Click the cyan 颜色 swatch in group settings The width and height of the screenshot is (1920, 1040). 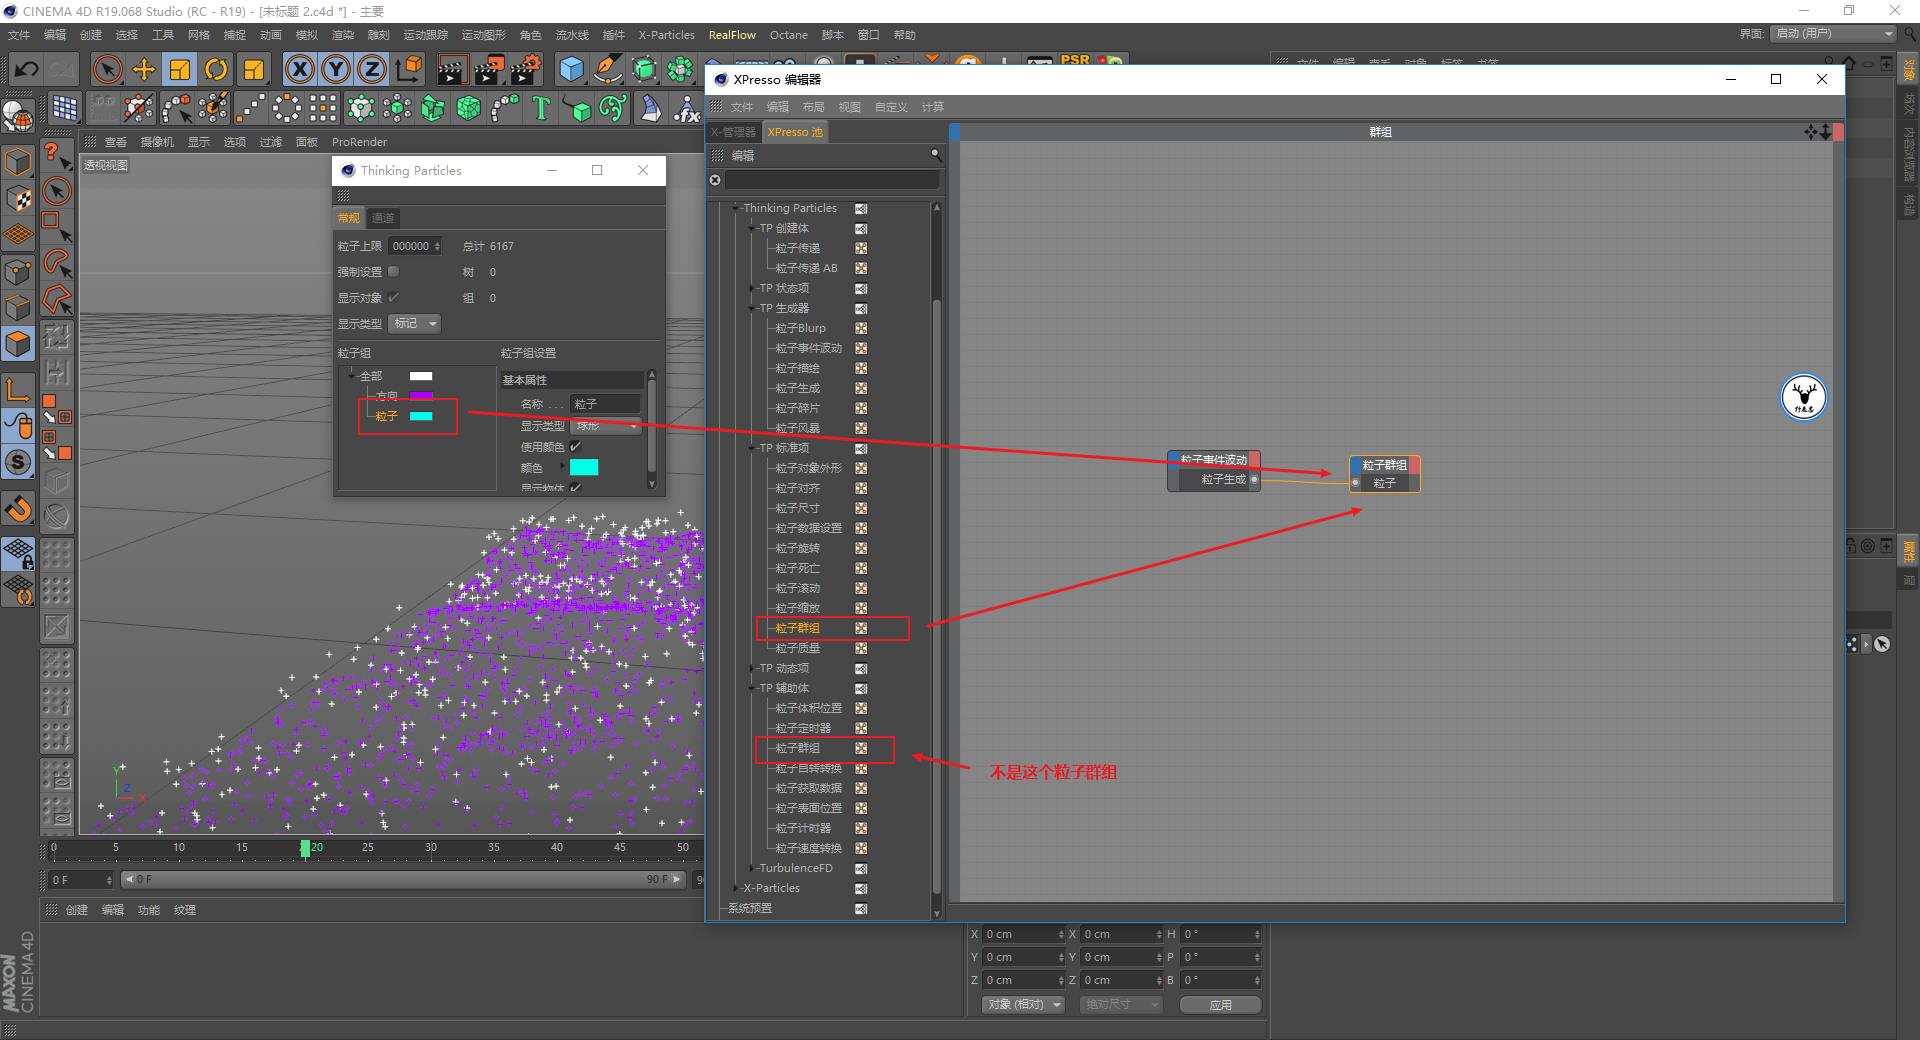pyautogui.click(x=584, y=467)
